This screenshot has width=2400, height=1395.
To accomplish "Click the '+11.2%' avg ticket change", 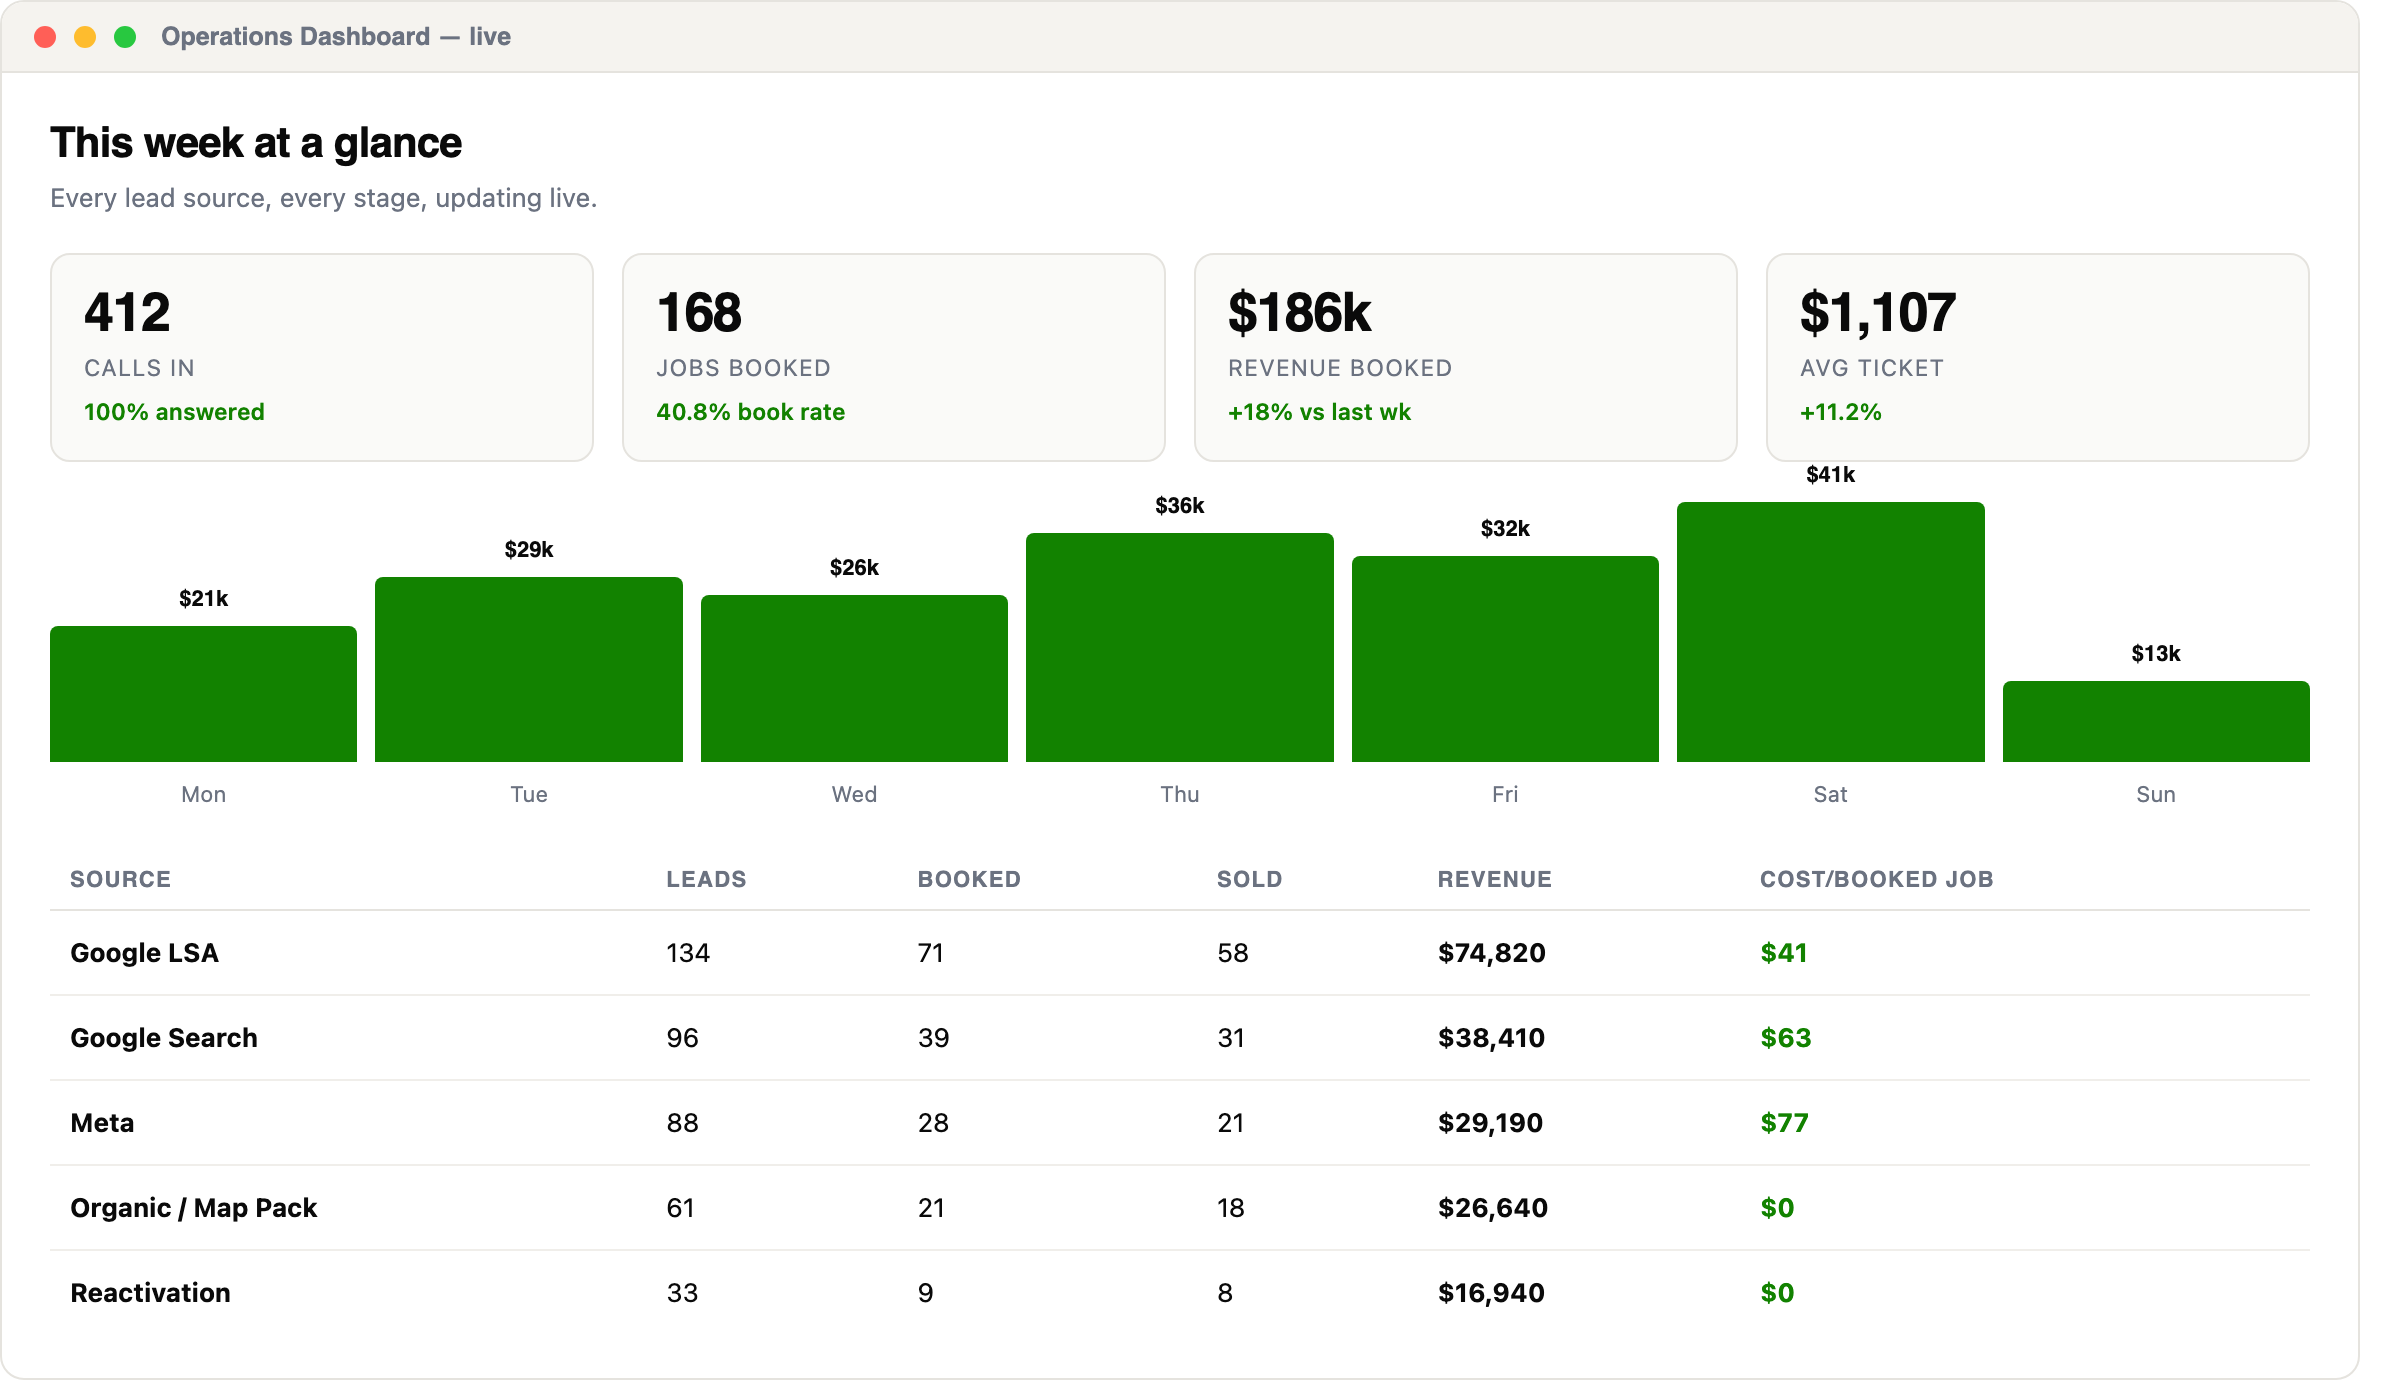I will [x=1841, y=412].
